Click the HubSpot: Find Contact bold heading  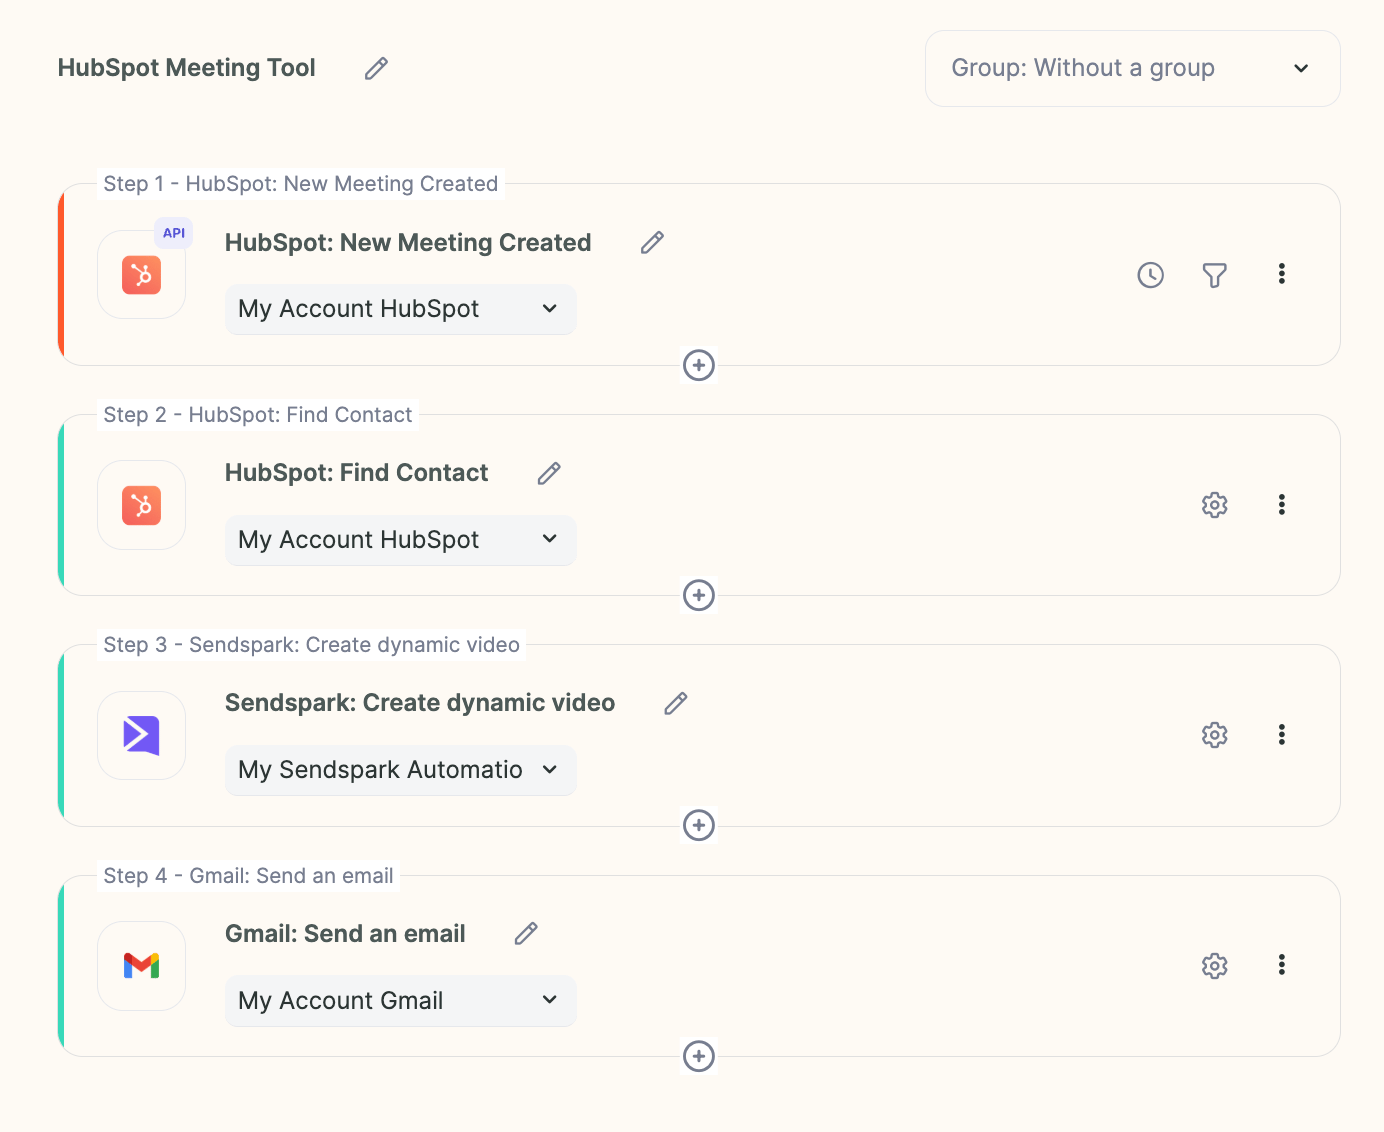357,473
